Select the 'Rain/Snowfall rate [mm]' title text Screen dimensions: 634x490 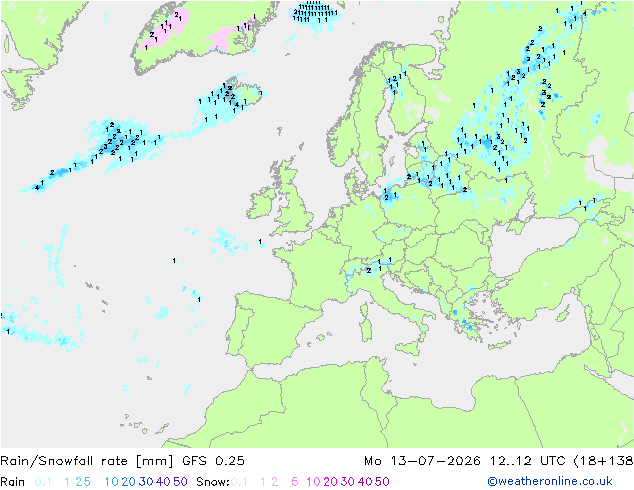pos(87,461)
